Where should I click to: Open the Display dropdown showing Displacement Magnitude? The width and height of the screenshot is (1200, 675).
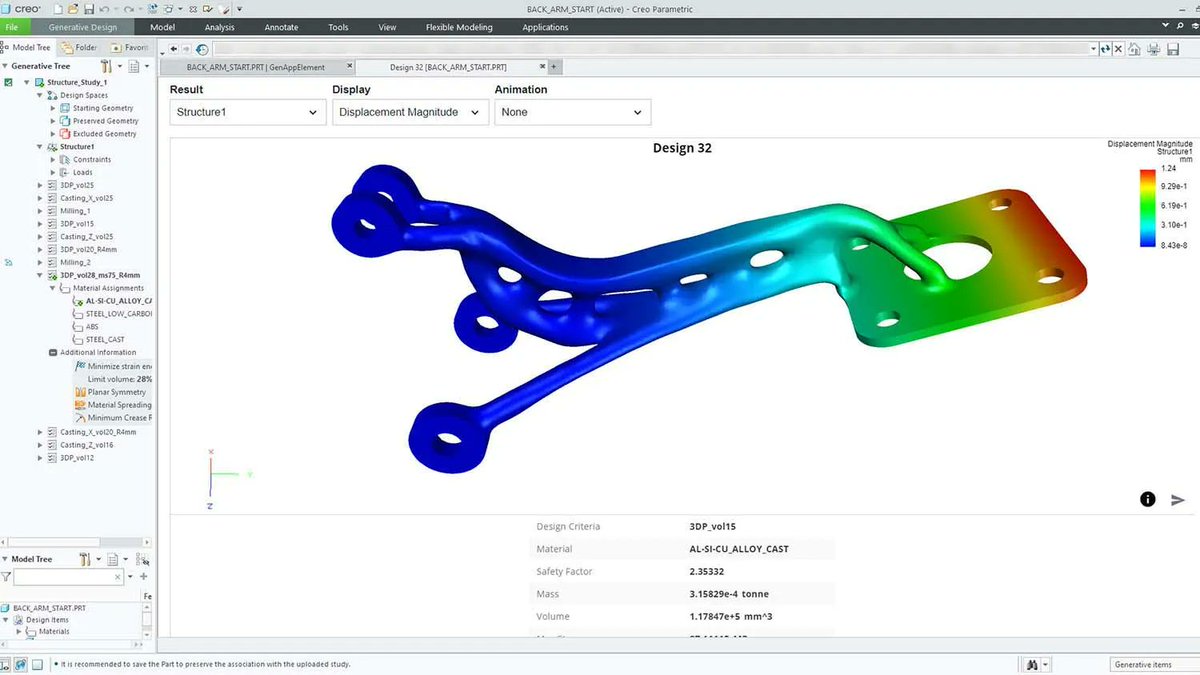point(410,112)
